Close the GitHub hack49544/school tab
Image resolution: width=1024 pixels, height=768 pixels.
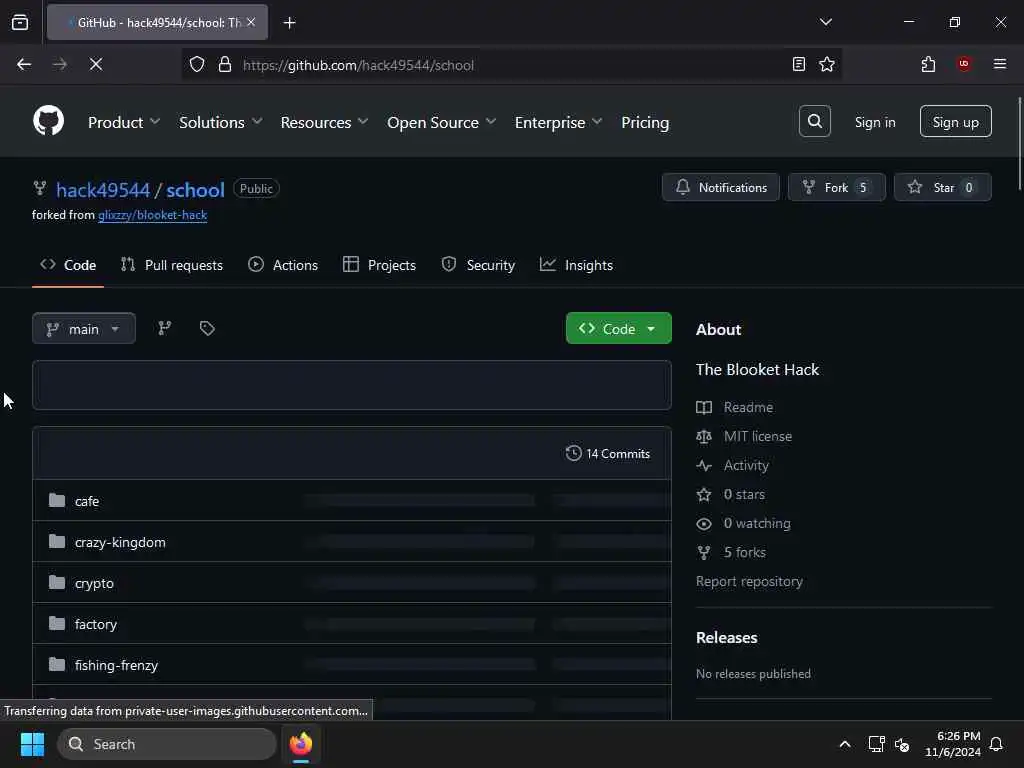[251, 22]
